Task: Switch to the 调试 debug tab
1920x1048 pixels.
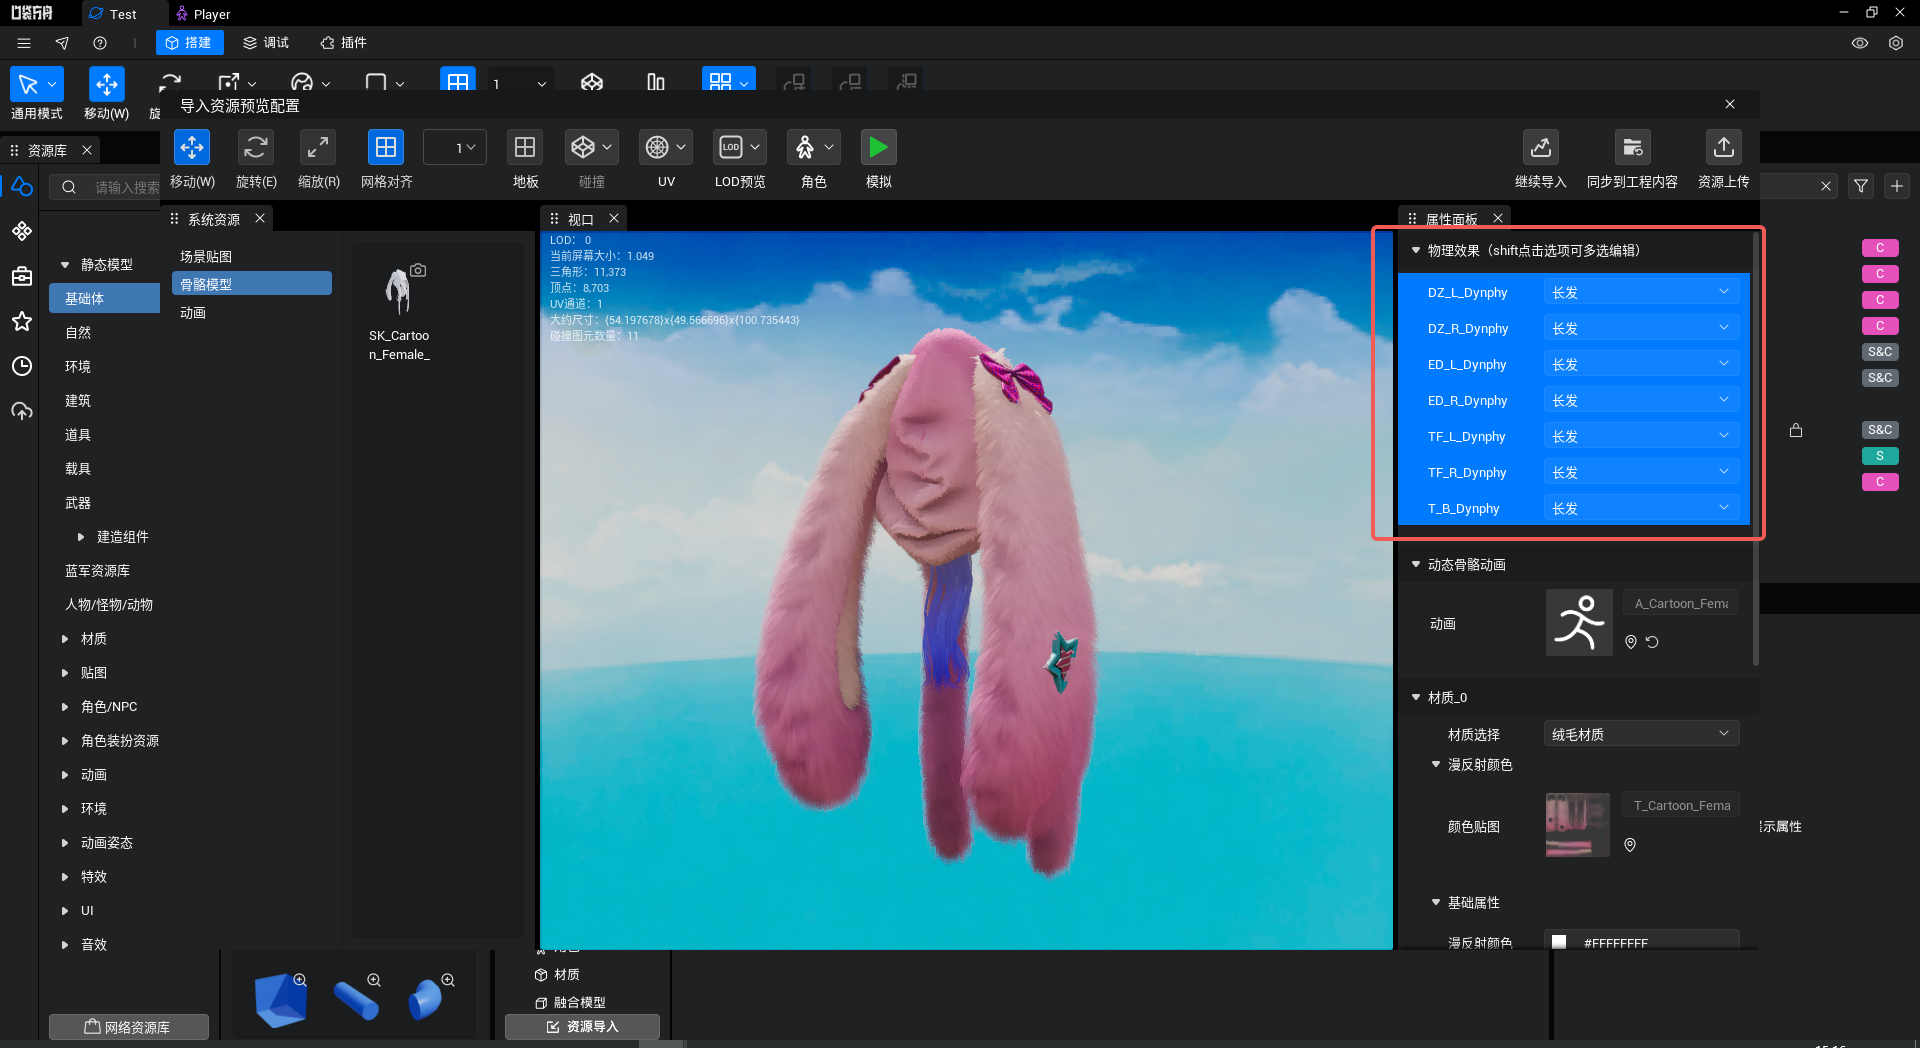Action: point(266,43)
